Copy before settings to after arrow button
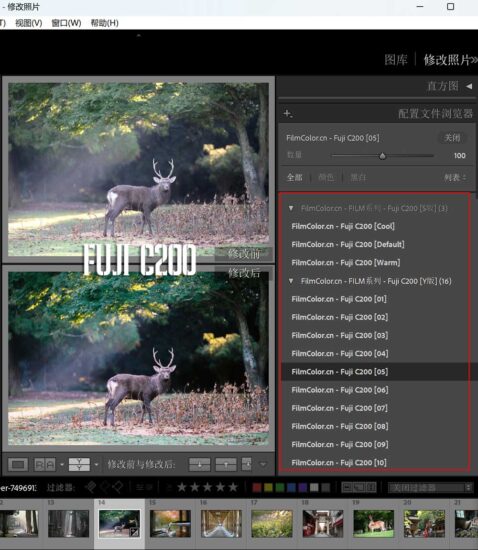 coord(200,464)
